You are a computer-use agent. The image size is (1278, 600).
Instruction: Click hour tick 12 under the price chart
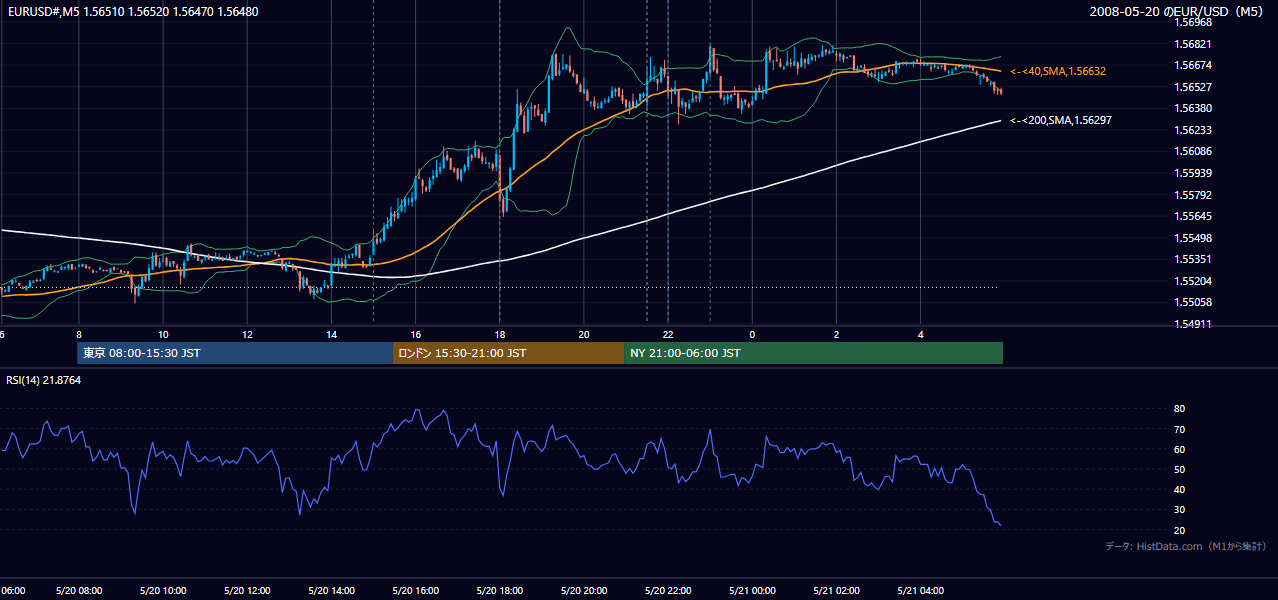pos(247,334)
